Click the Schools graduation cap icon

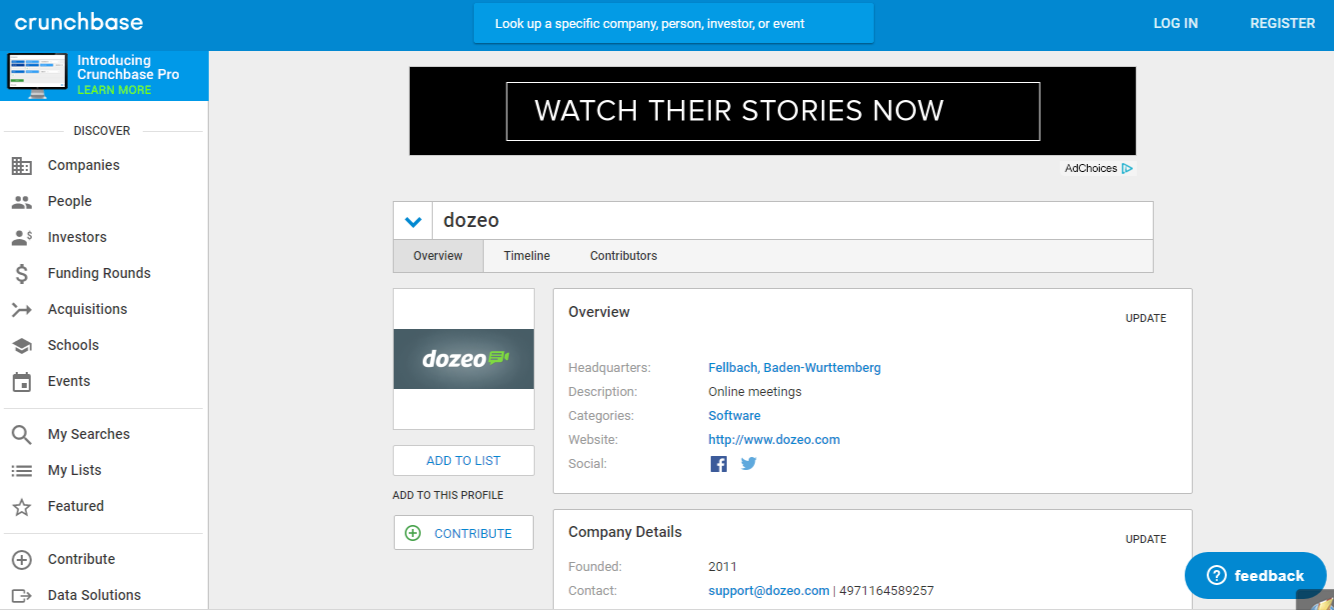coord(21,345)
